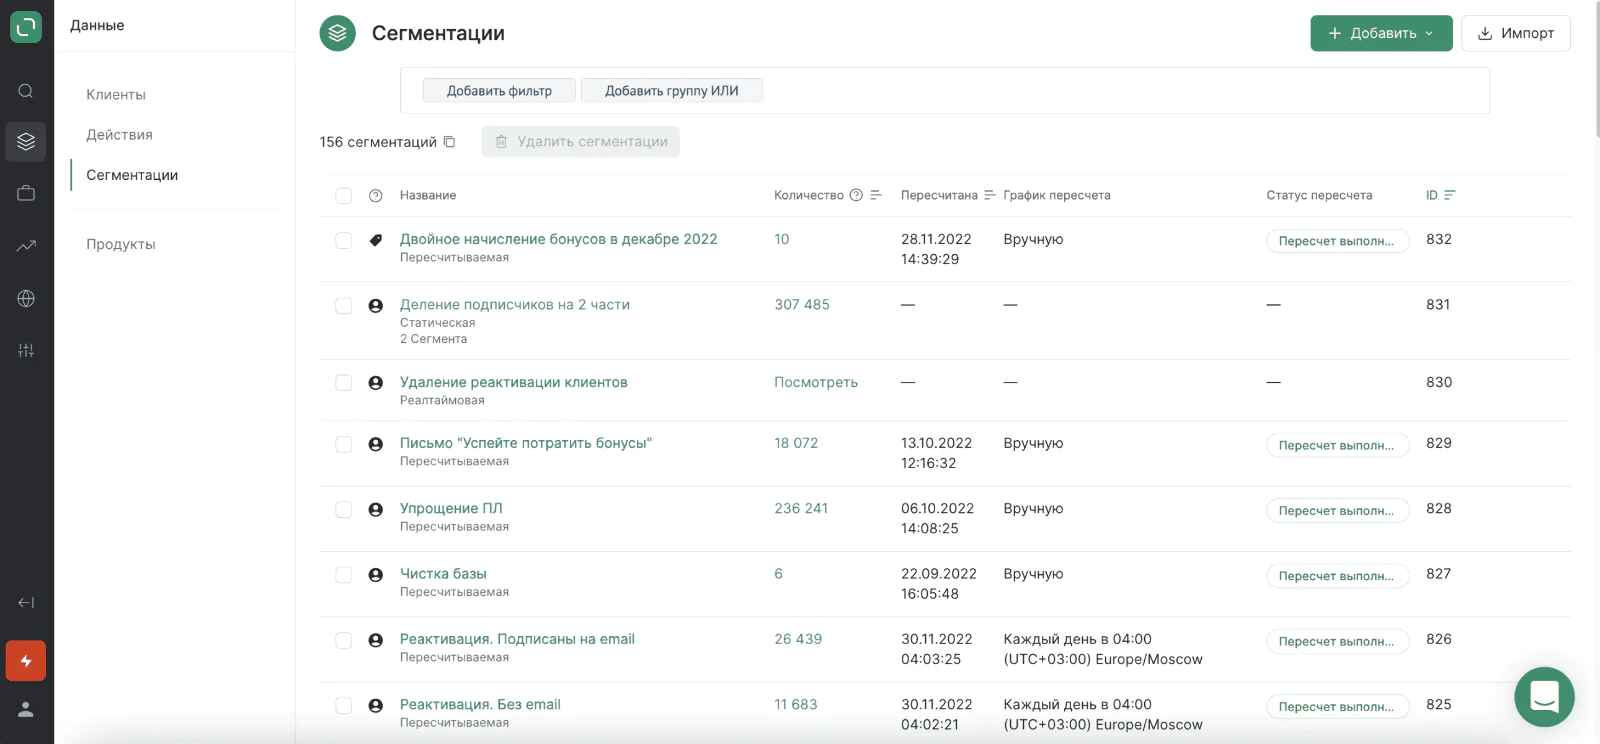1600x744 pixels.
Task: Open Продукты in the side menu
Action: (121, 244)
